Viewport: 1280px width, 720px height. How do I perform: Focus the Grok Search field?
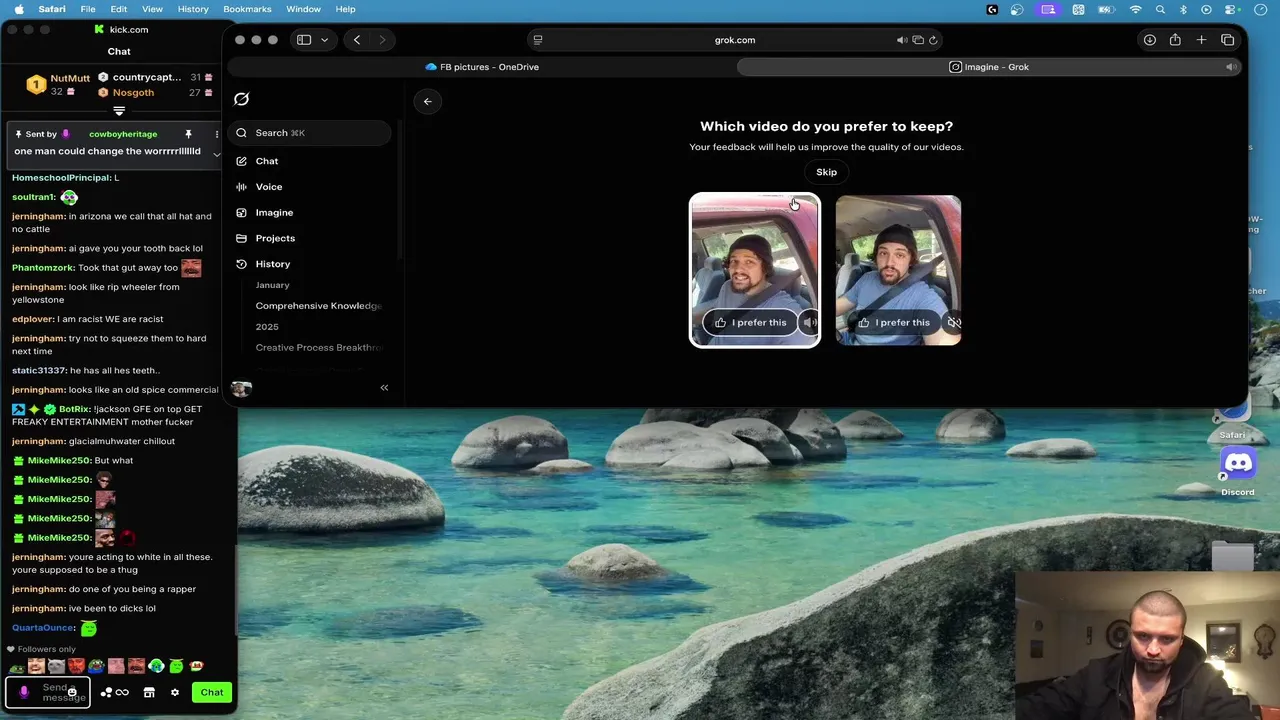(x=310, y=133)
